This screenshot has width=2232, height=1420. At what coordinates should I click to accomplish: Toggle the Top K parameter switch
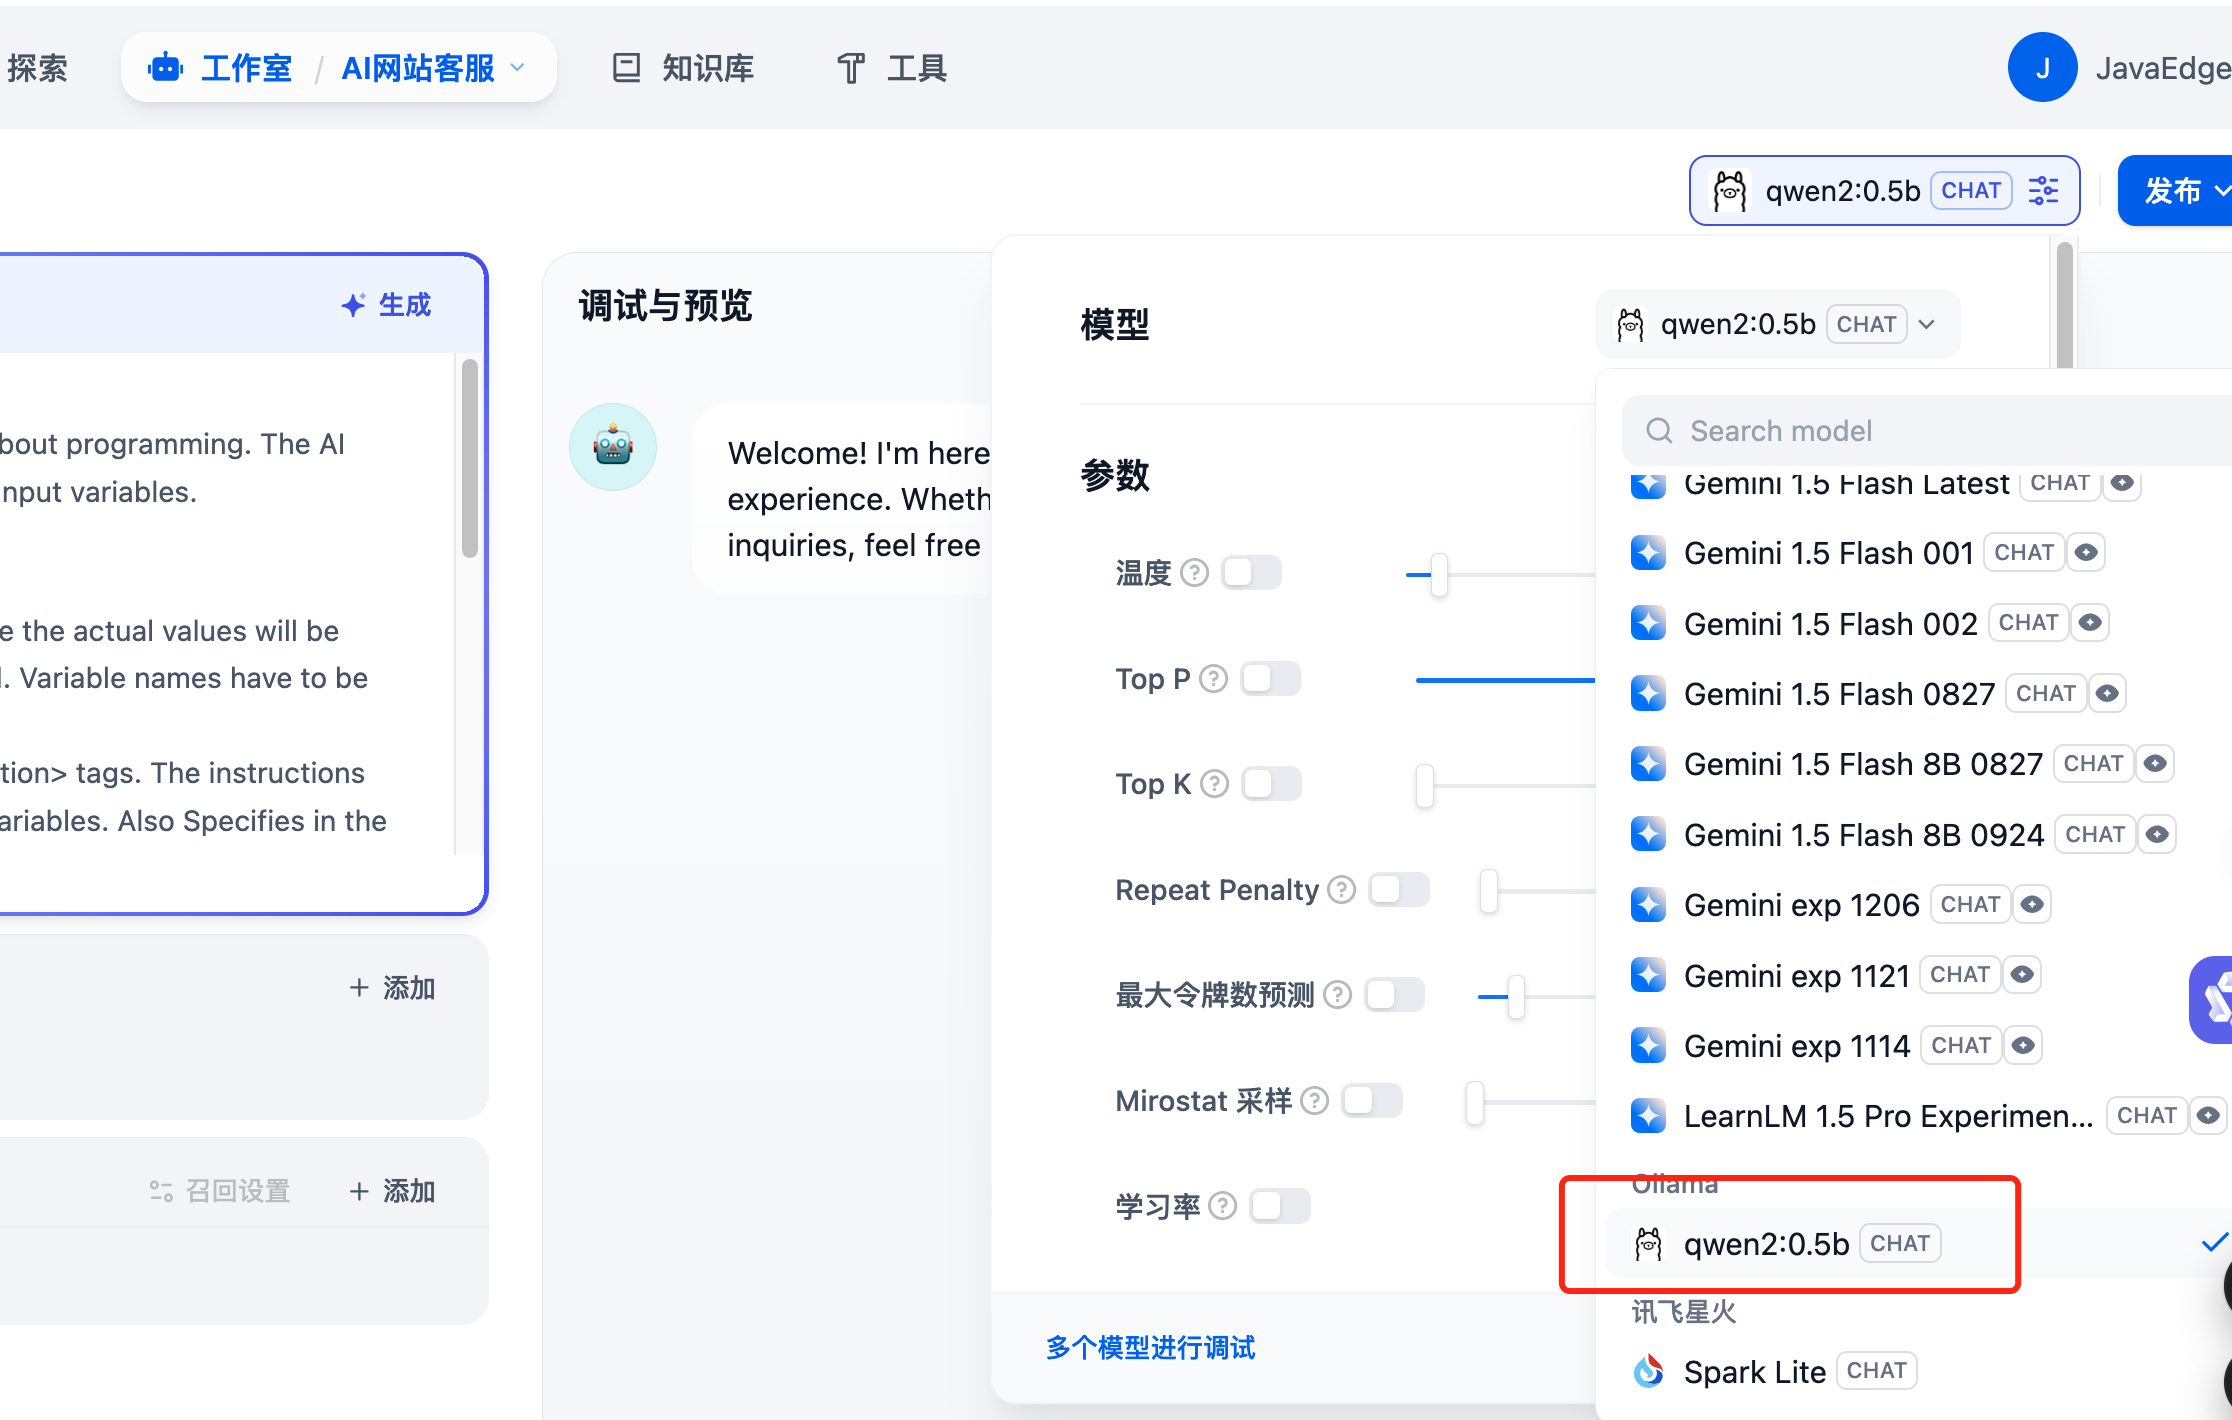[x=1271, y=784]
